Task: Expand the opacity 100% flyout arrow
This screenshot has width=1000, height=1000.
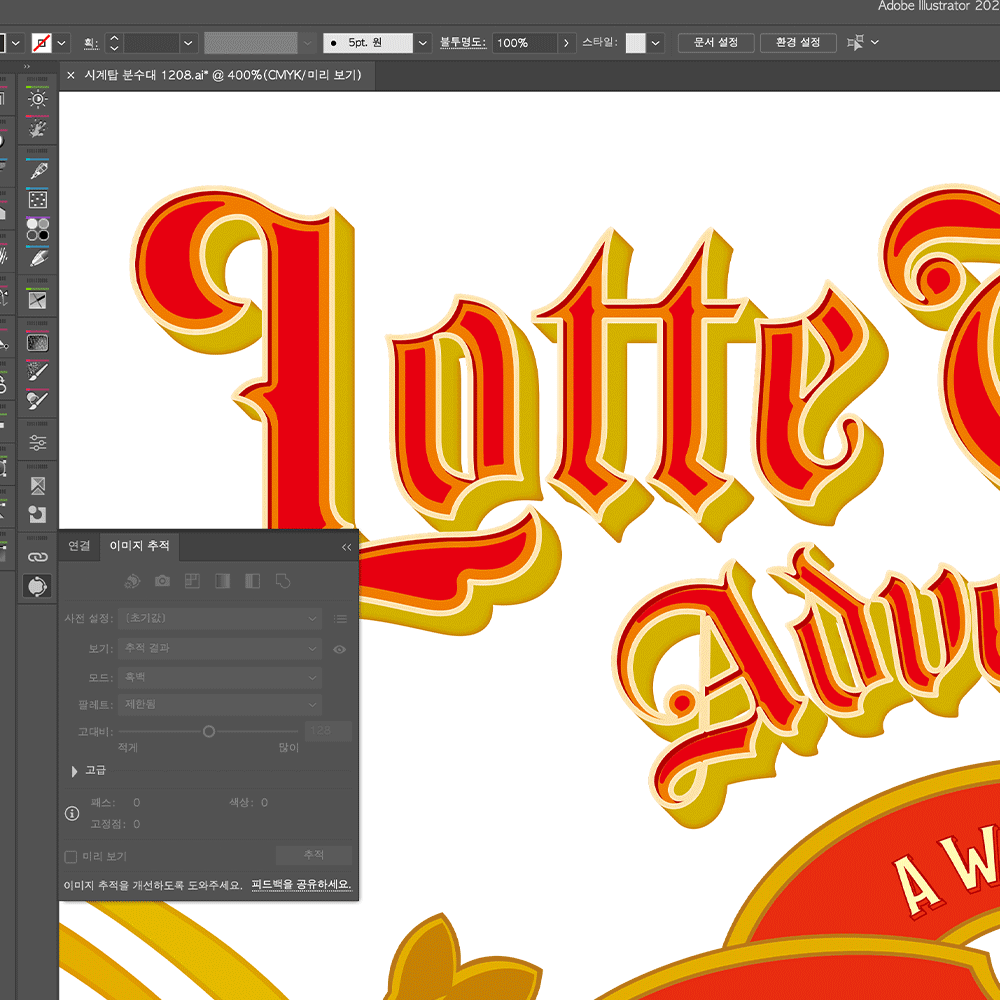Action: [x=566, y=43]
